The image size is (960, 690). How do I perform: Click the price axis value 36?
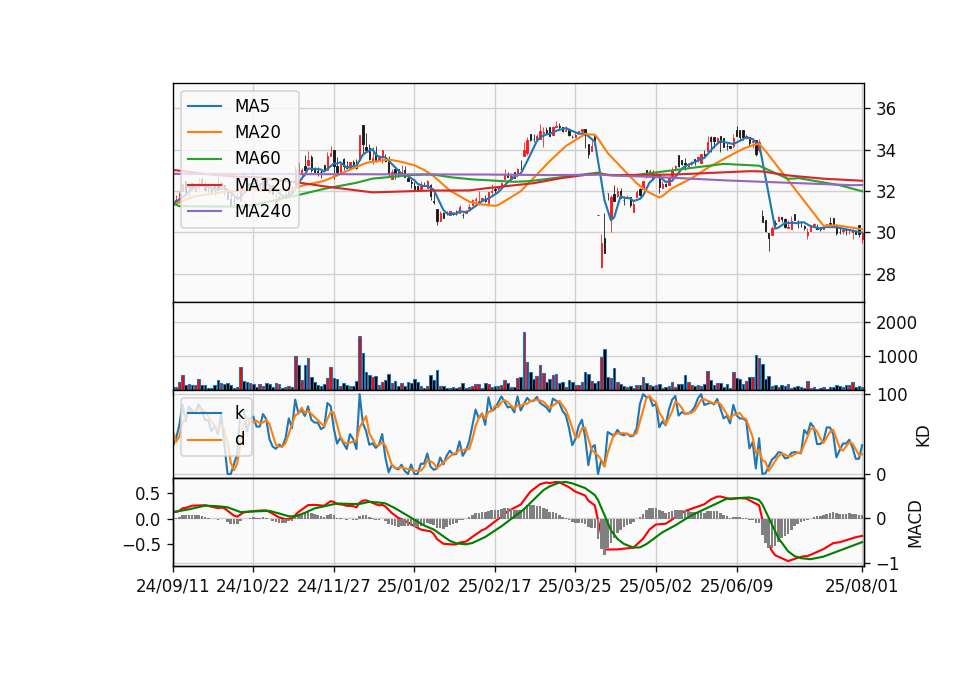pos(886,110)
